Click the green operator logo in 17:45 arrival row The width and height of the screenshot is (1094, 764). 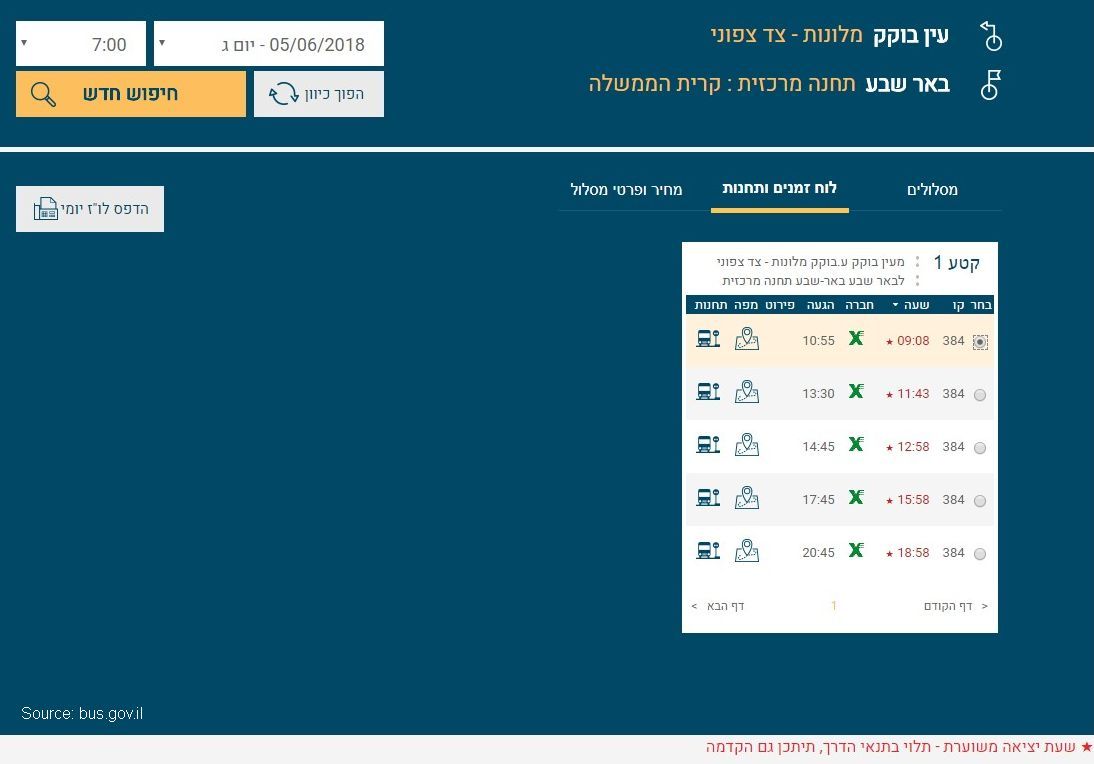coord(856,497)
